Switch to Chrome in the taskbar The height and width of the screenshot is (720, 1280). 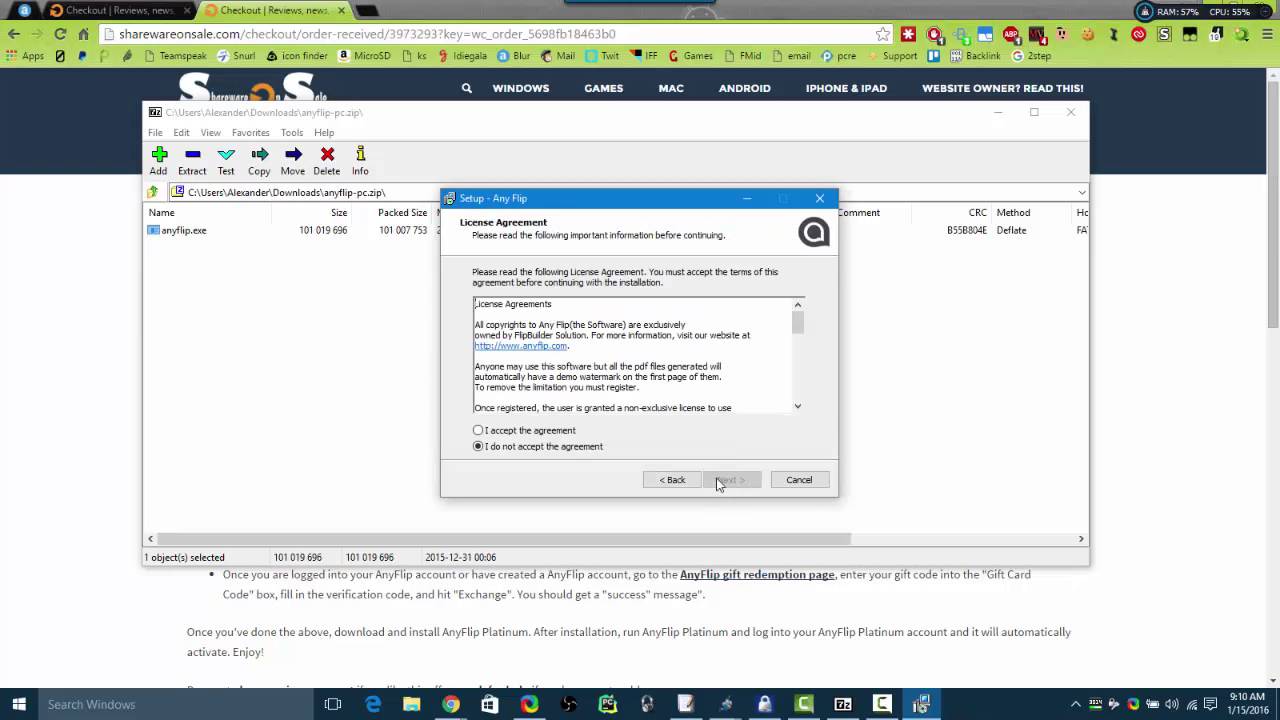click(451, 704)
